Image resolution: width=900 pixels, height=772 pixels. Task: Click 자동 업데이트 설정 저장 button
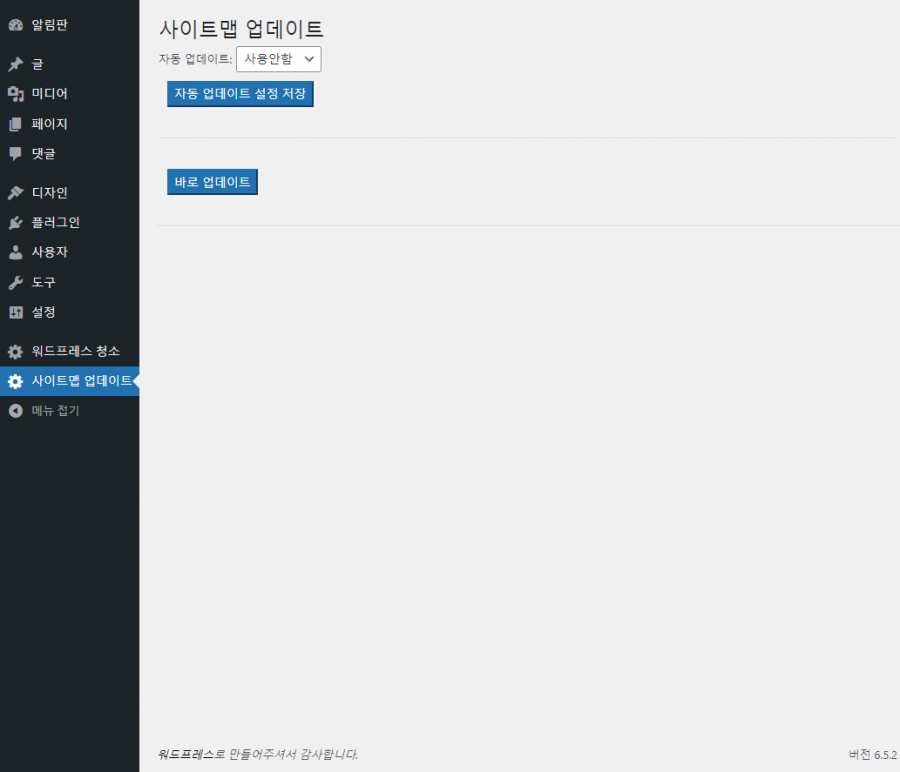coord(240,94)
